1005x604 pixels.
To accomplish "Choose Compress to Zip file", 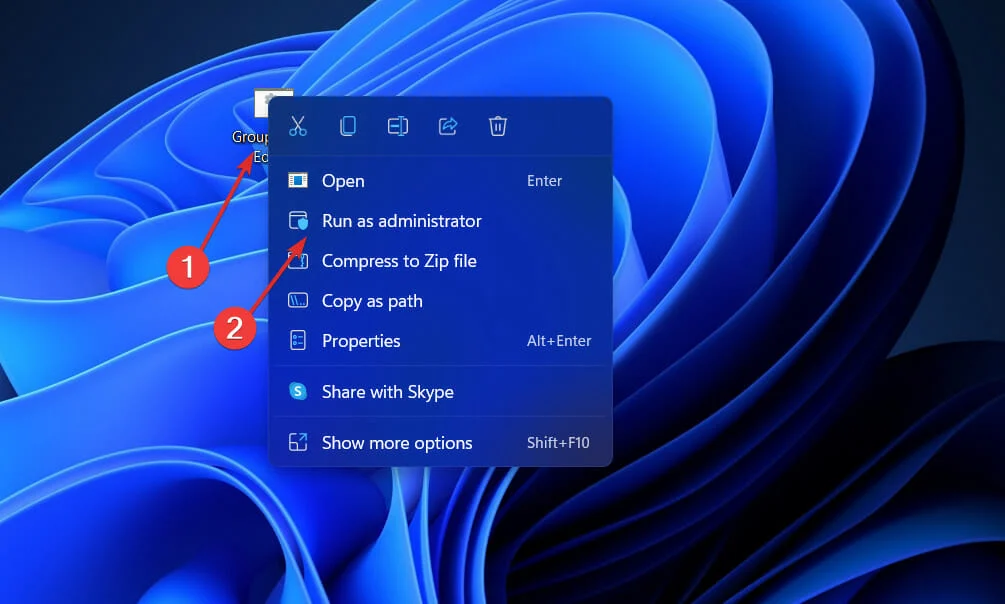I will [440, 261].
